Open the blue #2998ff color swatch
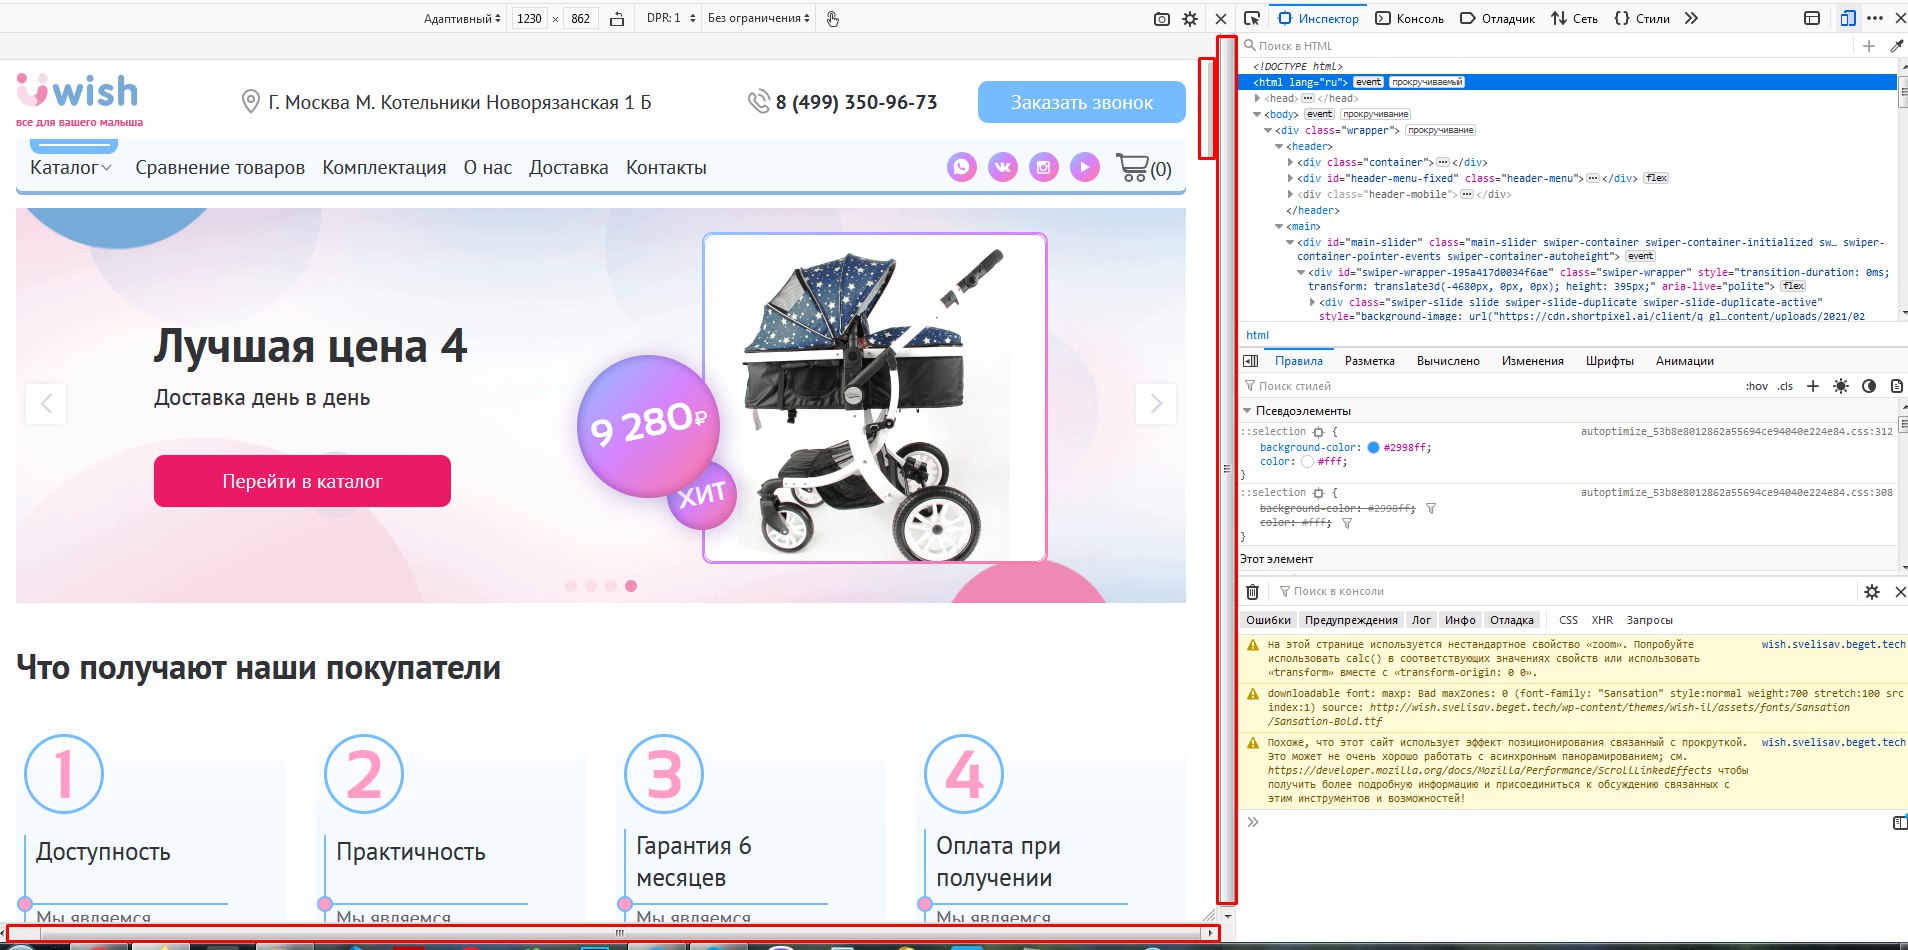Viewport: 1908px width, 950px height. (x=1373, y=448)
